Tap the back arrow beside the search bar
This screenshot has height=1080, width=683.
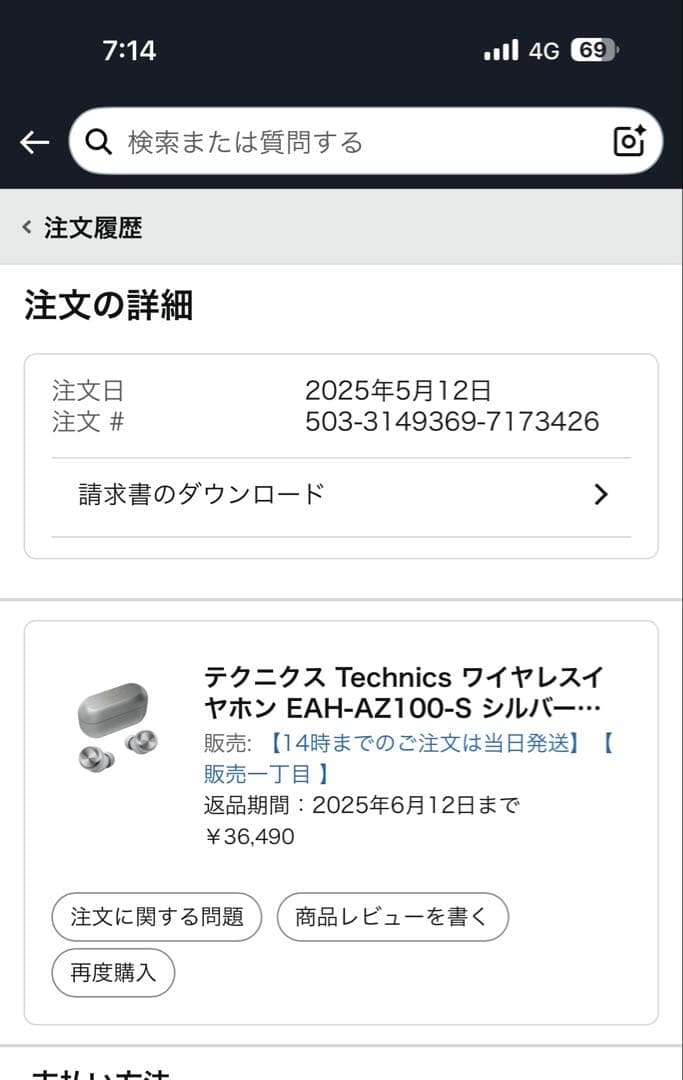tap(34, 141)
